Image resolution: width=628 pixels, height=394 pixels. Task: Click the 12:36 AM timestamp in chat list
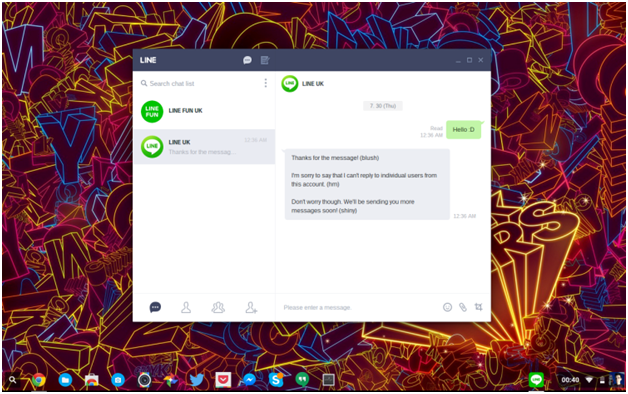pos(256,140)
